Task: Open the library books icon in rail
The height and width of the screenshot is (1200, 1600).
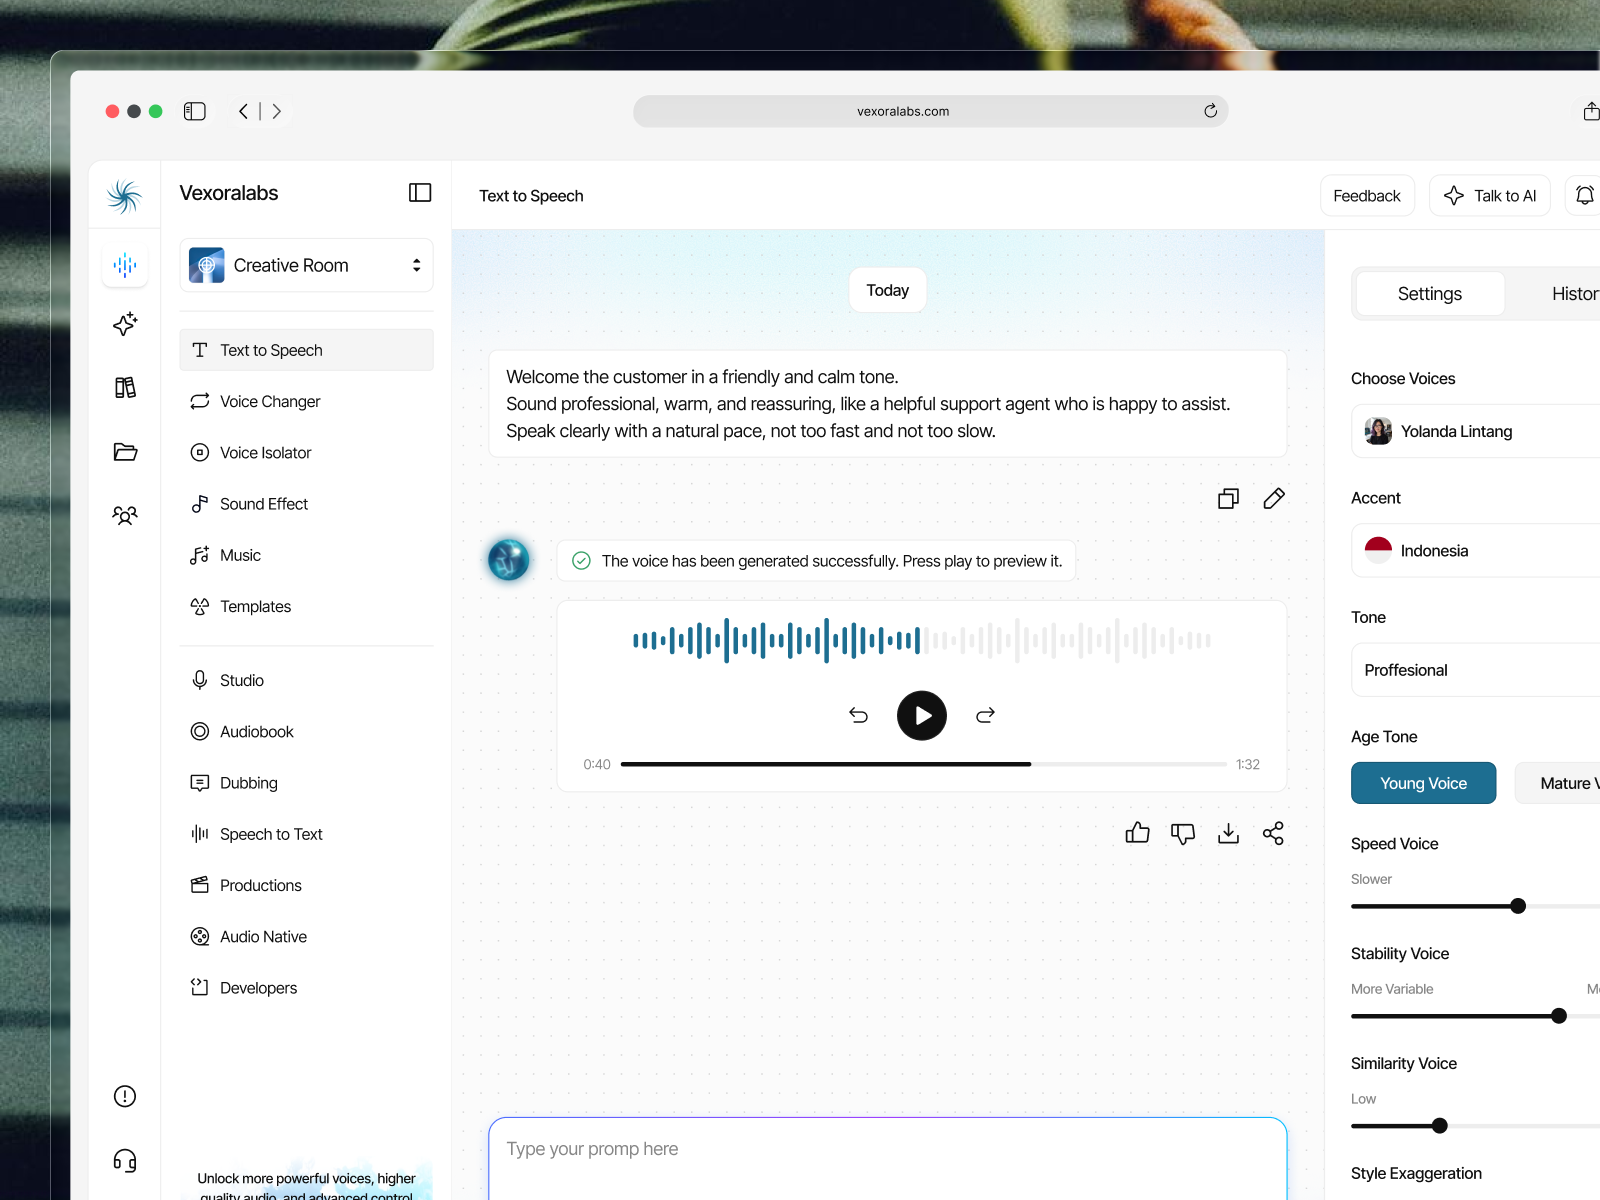Action: [x=125, y=388]
